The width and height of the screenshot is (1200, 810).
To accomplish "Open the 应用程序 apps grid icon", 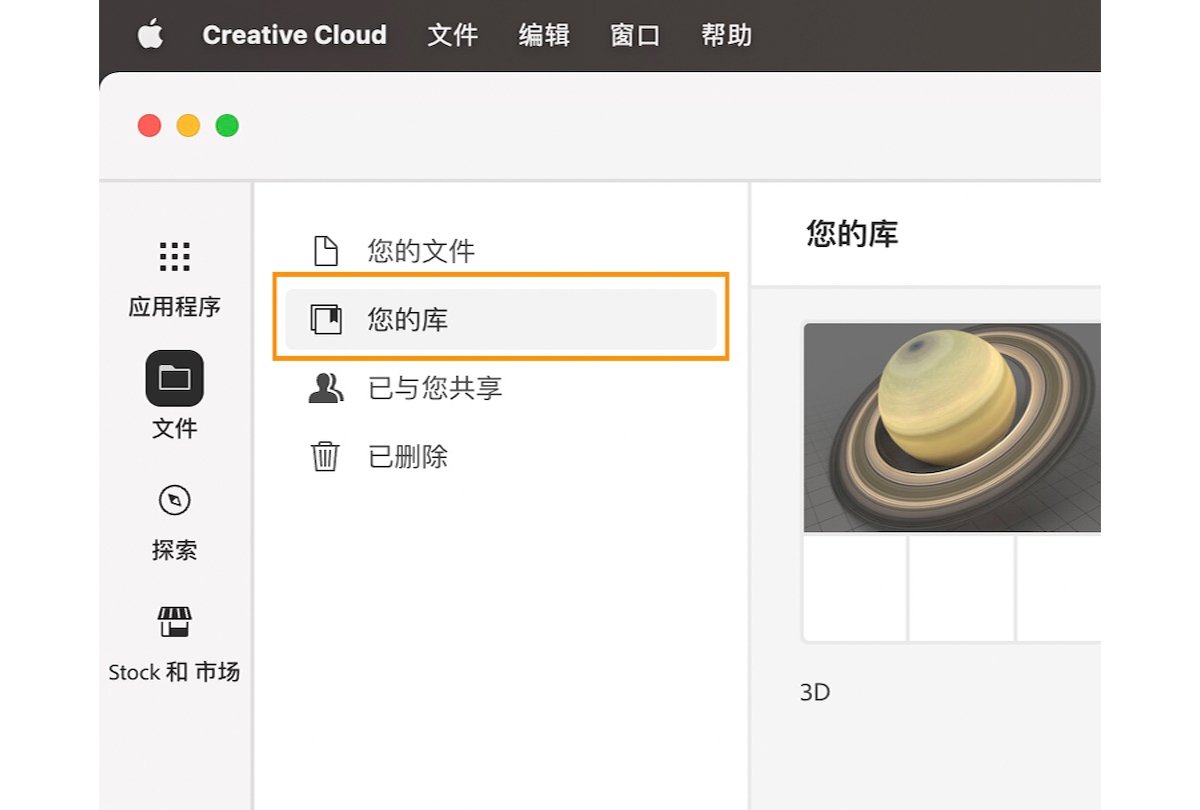I will tap(175, 255).
